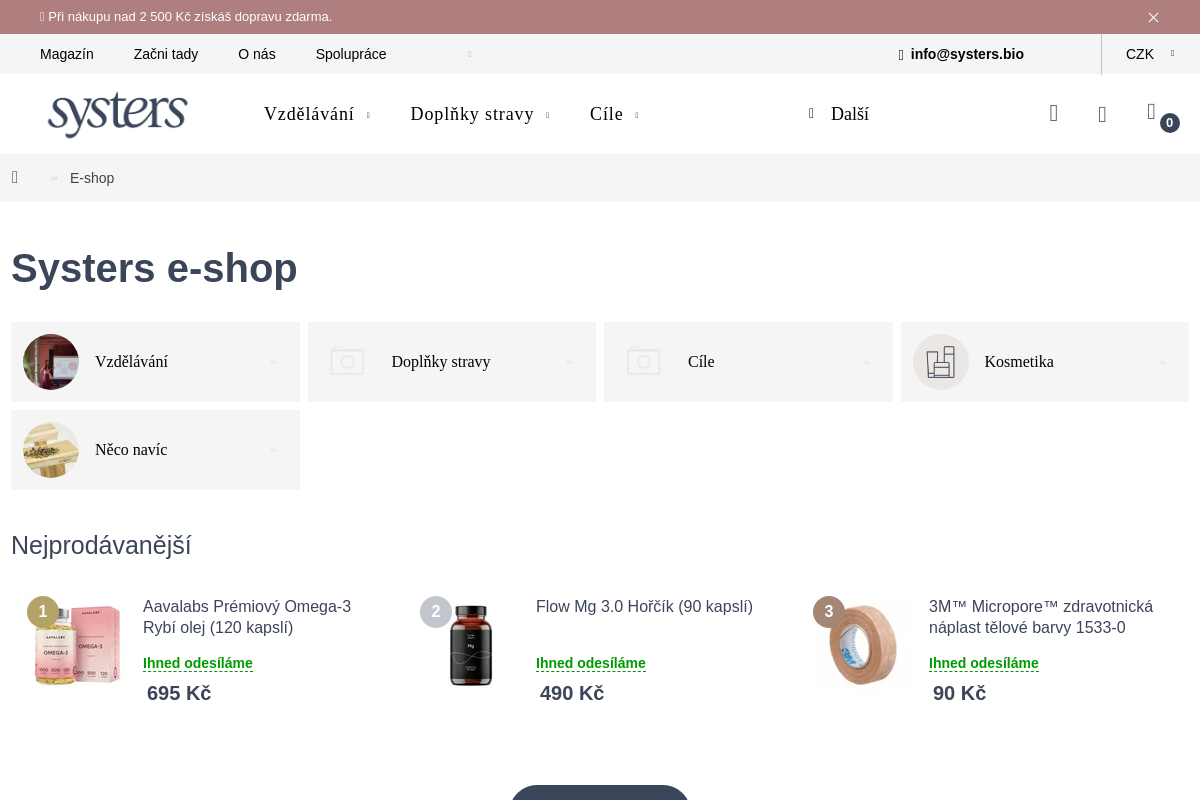Open the shopping cart icon
1200x800 pixels.
1160,115
